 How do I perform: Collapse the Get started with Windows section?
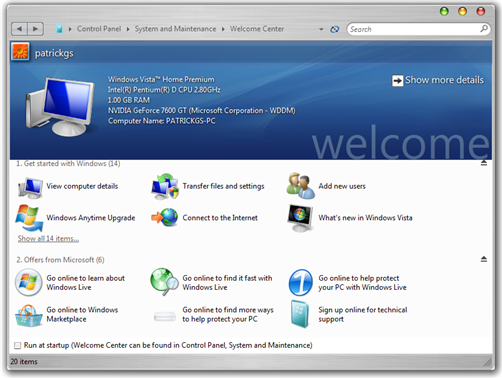click(484, 163)
